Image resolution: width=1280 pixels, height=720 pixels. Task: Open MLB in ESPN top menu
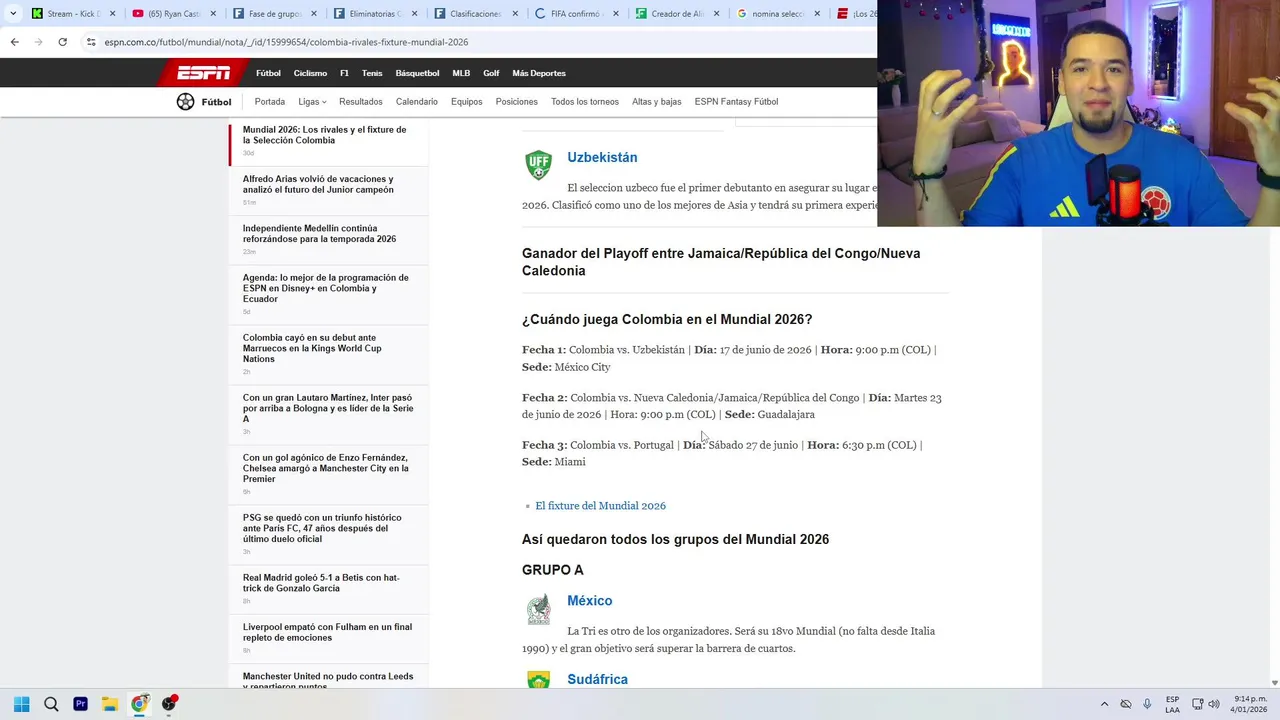coord(461,73)
